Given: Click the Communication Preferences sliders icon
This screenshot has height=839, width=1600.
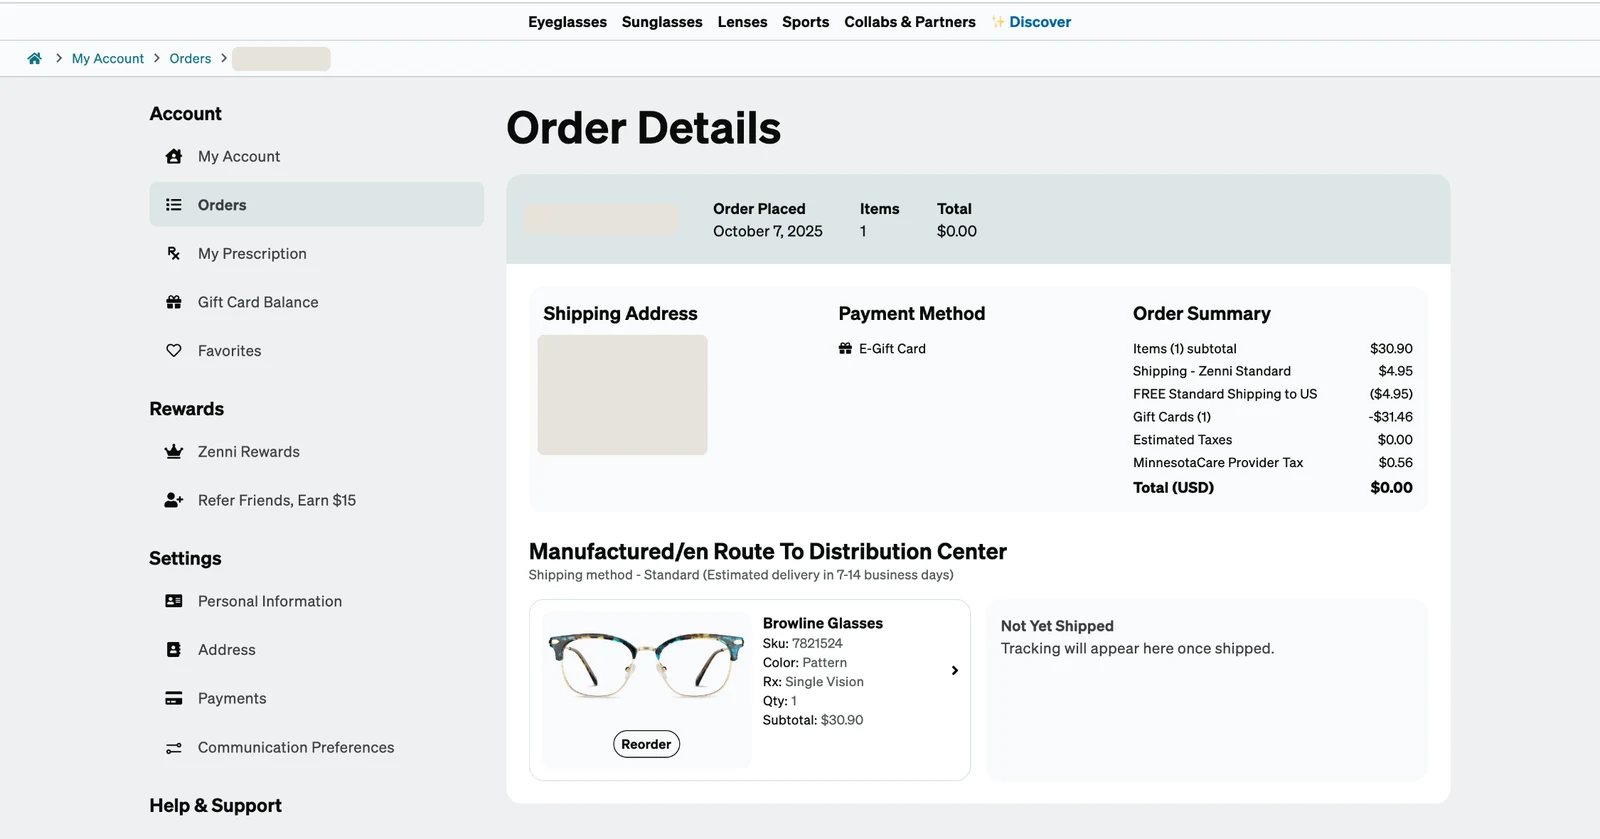Looking at the screenshot, I should pos(174,748).
